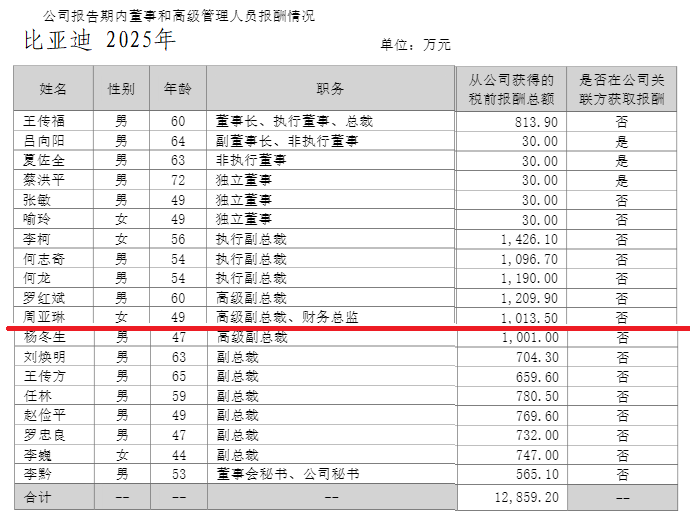Click the unit label 单位：万元
Screen dimensions: 690x524
[415, 44]
